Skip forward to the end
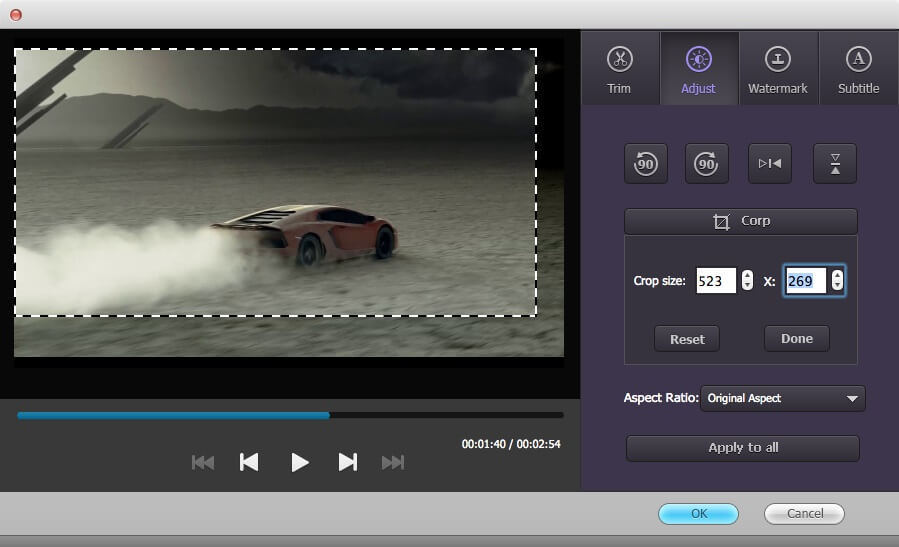 point(393,462)
